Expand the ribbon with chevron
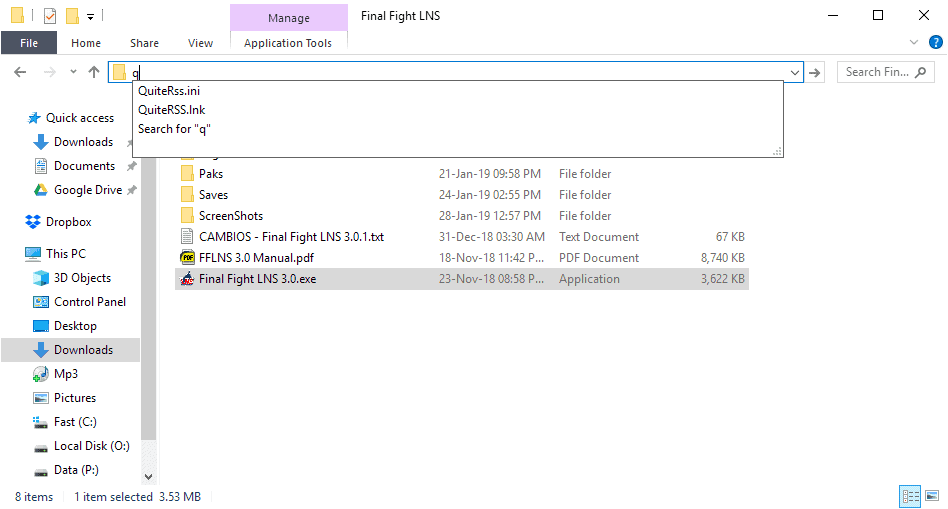Viewport: 948px width, 509px height. 914,42
